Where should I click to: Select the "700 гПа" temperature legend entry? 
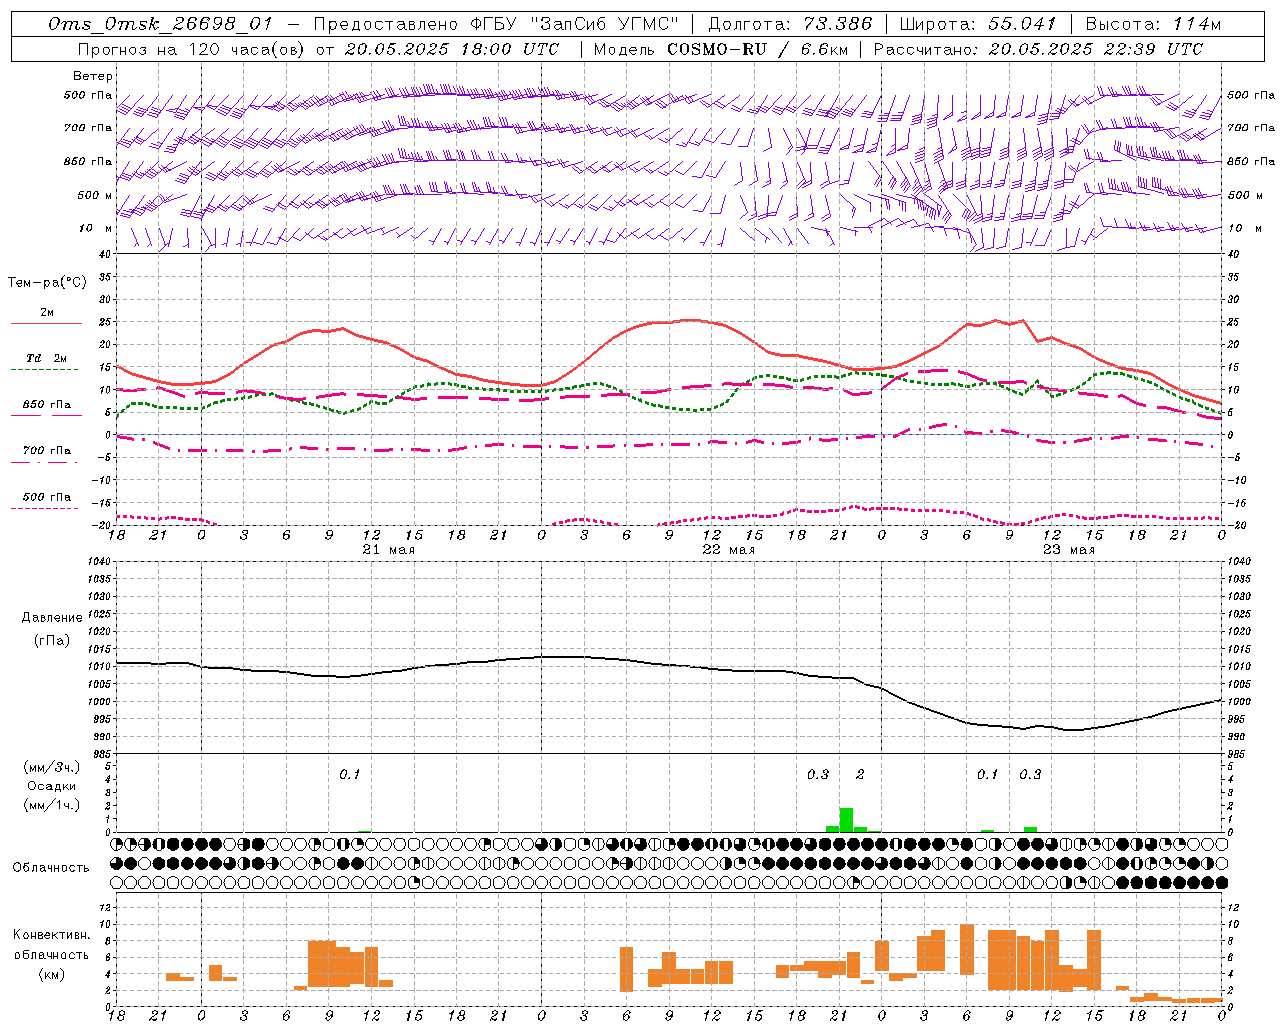[46, 451]
